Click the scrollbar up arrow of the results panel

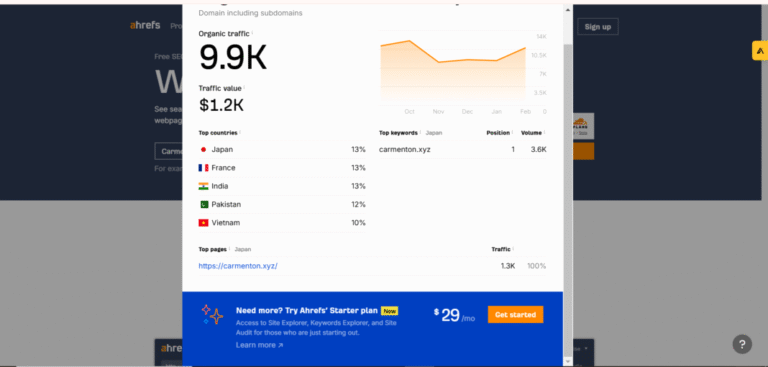[568, 10]
